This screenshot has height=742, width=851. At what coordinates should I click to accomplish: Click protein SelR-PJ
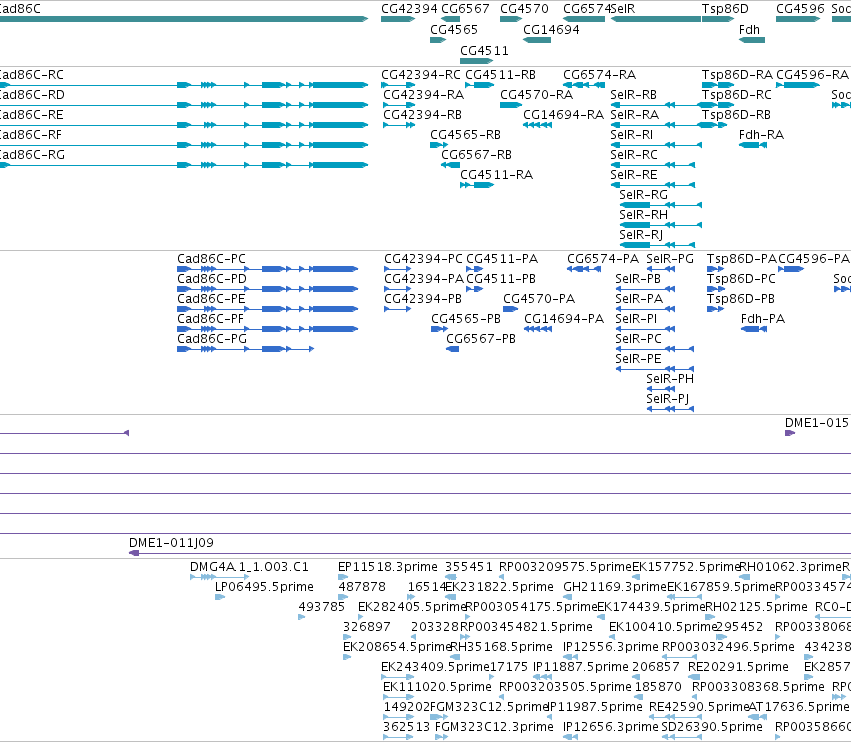[668, 399]
